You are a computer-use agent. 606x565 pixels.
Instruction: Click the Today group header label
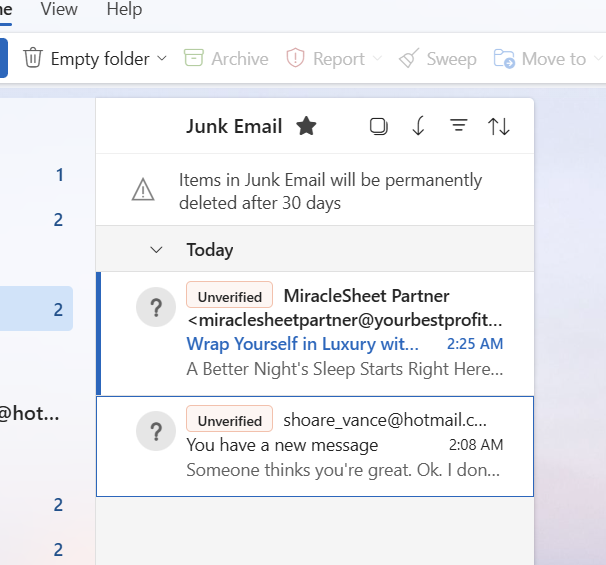click(210, 250)
